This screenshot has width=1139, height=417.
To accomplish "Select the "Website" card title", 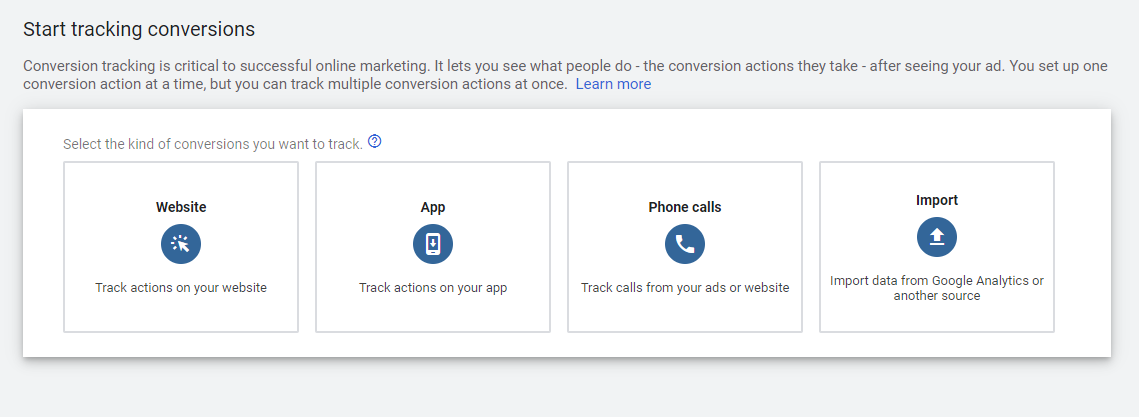I will coord(181,207).
